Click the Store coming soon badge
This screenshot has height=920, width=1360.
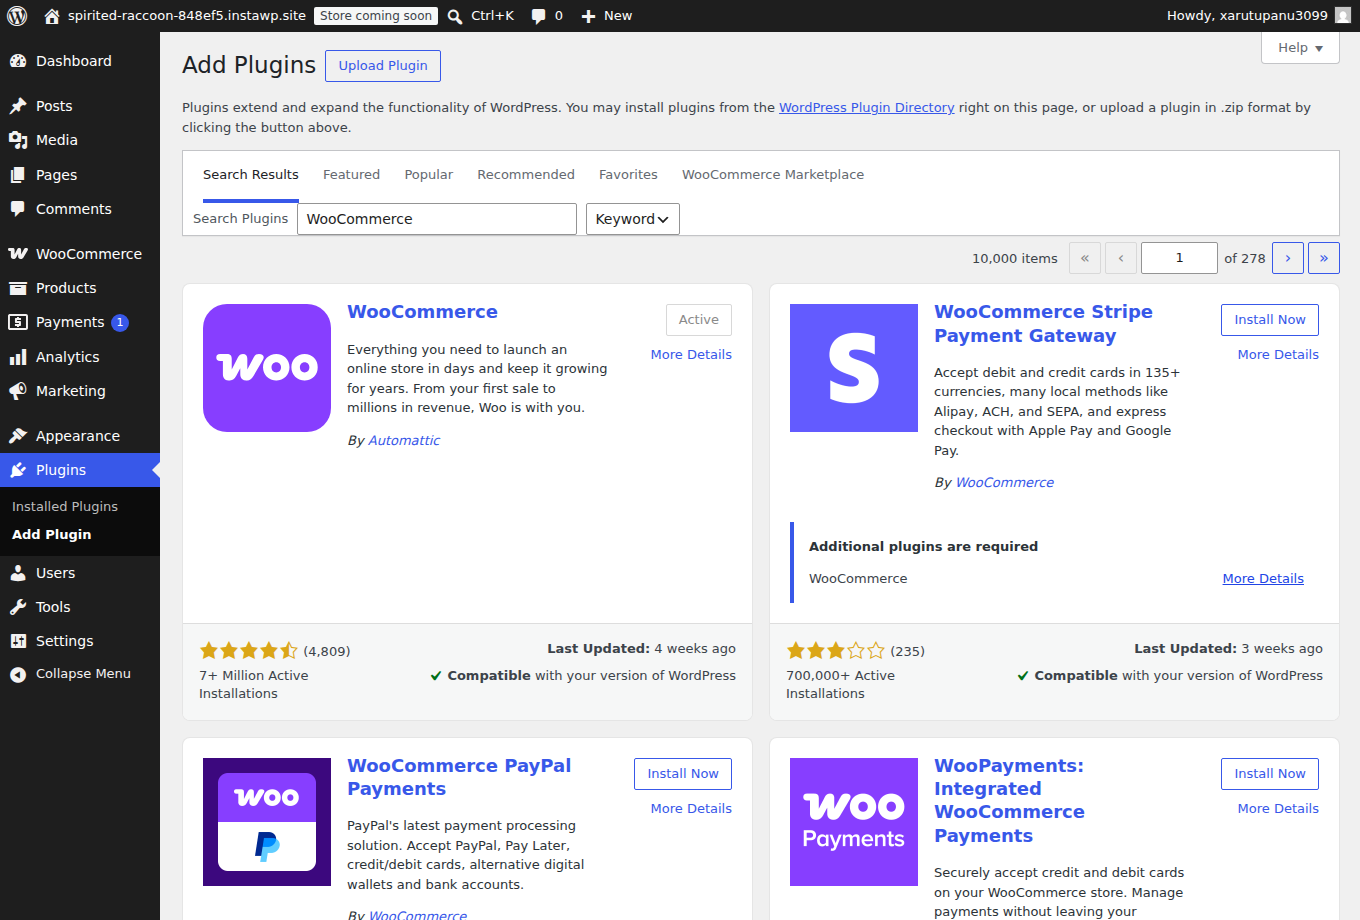point(376,16)
